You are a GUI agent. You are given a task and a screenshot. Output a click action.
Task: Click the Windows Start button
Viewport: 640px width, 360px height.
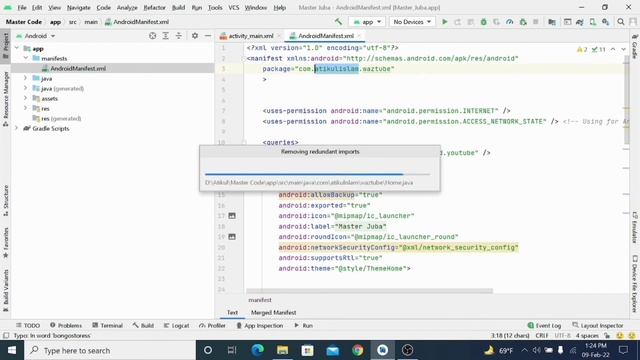12,350
